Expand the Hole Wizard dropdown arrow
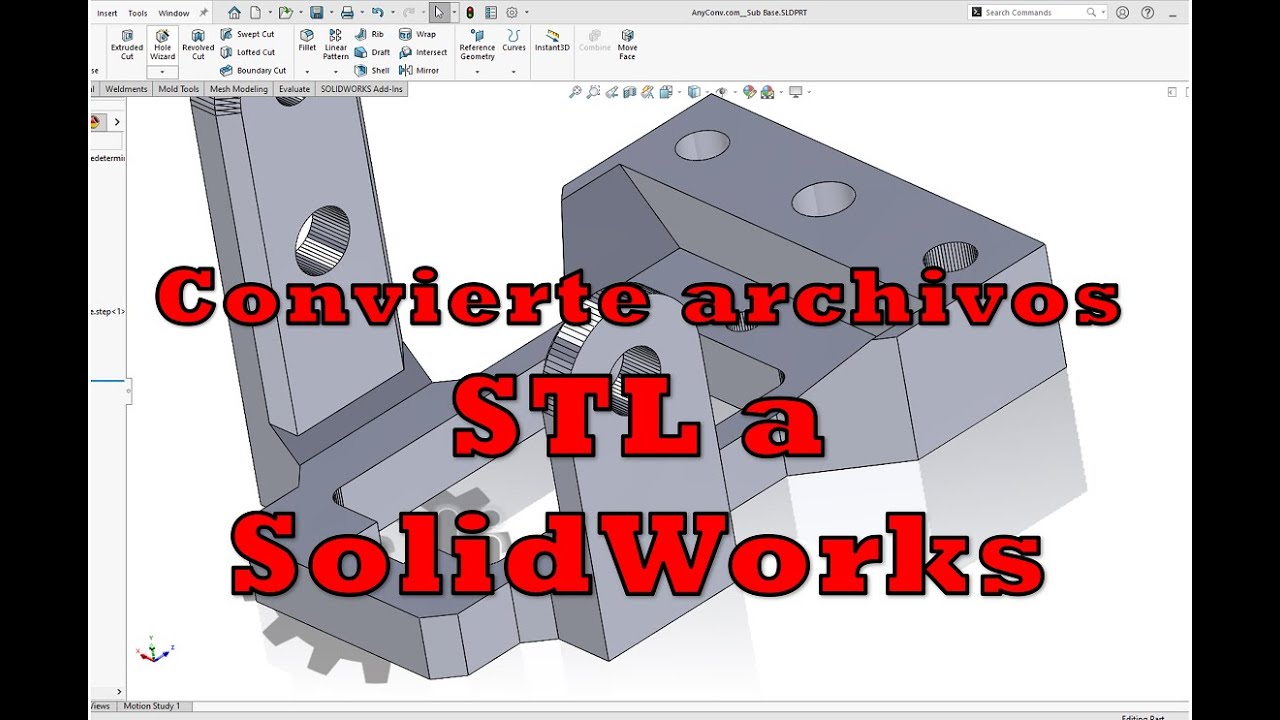Screen dimensions: 1280x720 (x=162, y=71)
